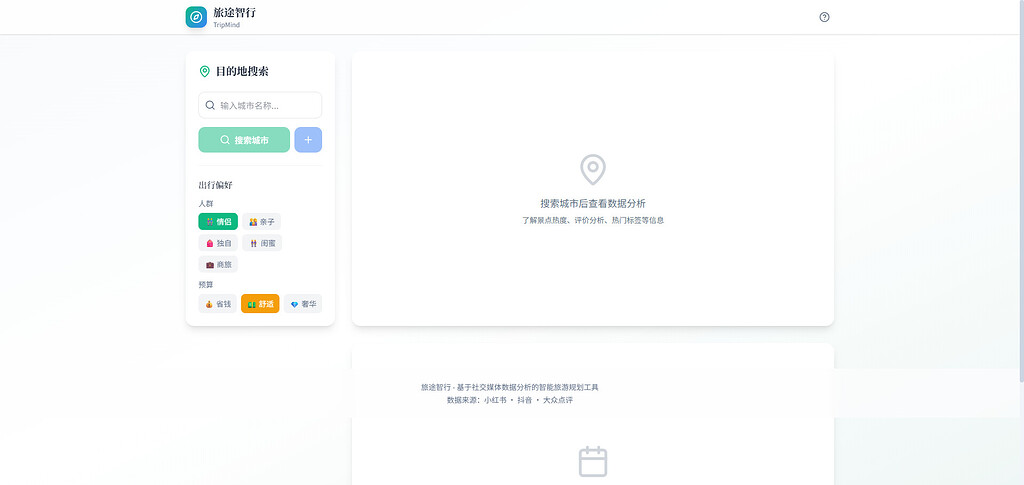Choose the 奢华 budget option
Screen dimensions: 1024x485
click(303, 304)
